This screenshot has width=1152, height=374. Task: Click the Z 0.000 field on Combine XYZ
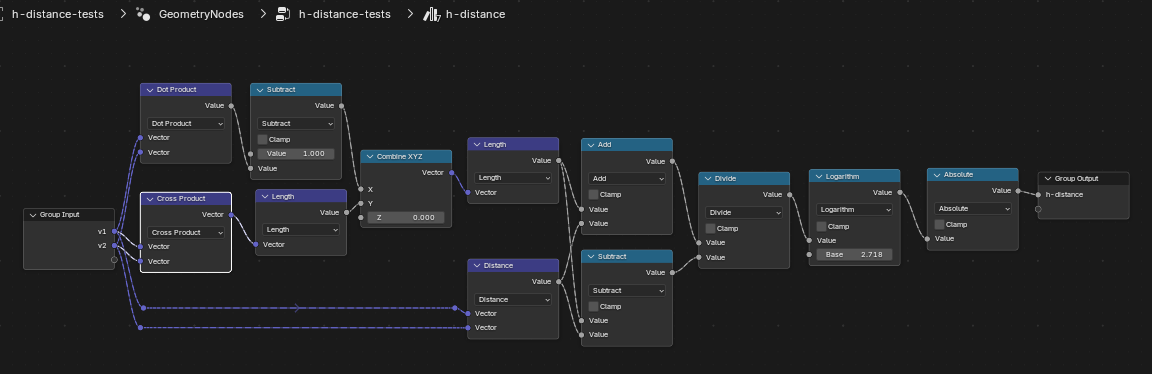[406, 217]
